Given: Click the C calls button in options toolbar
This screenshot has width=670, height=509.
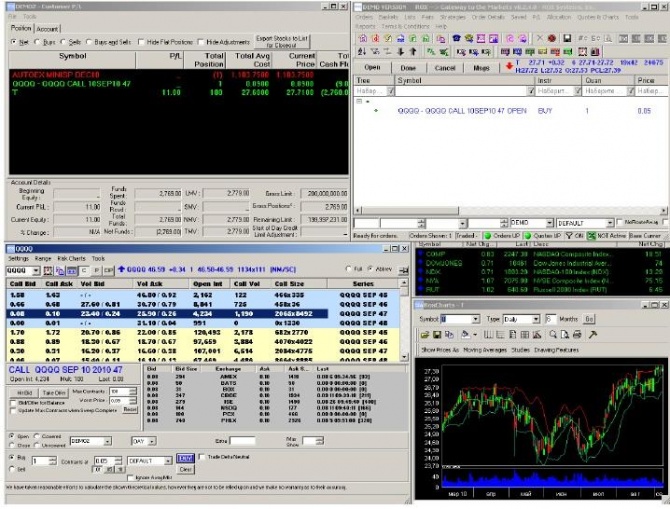Looking at the screenshot, I should point(84,271).
